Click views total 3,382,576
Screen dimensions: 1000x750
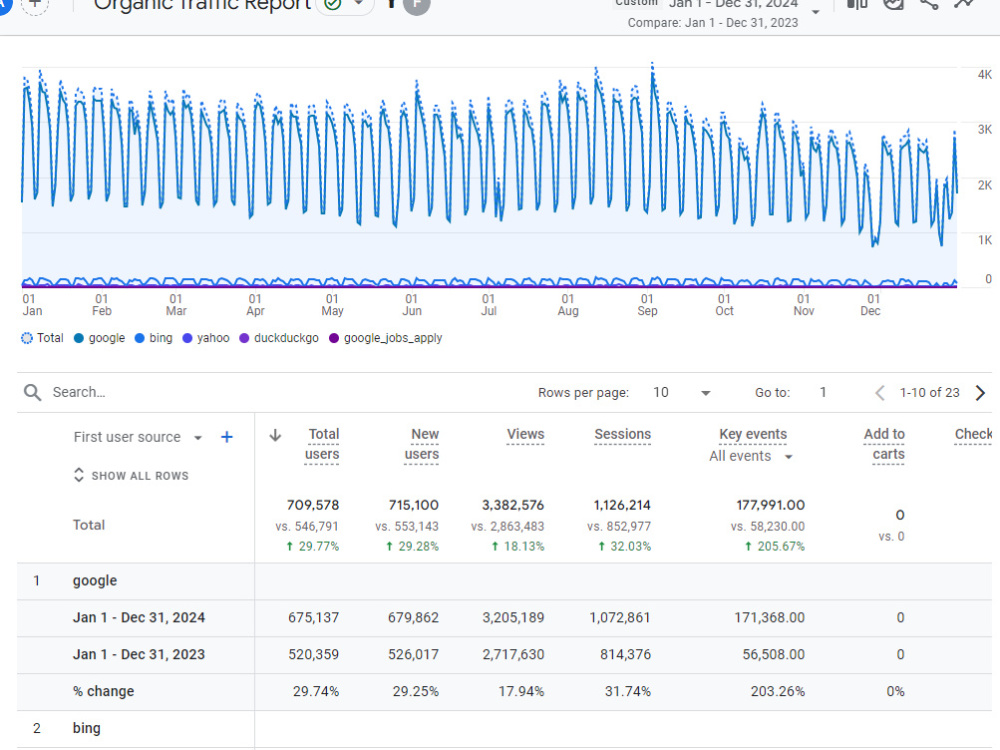(x=513, y=505)
